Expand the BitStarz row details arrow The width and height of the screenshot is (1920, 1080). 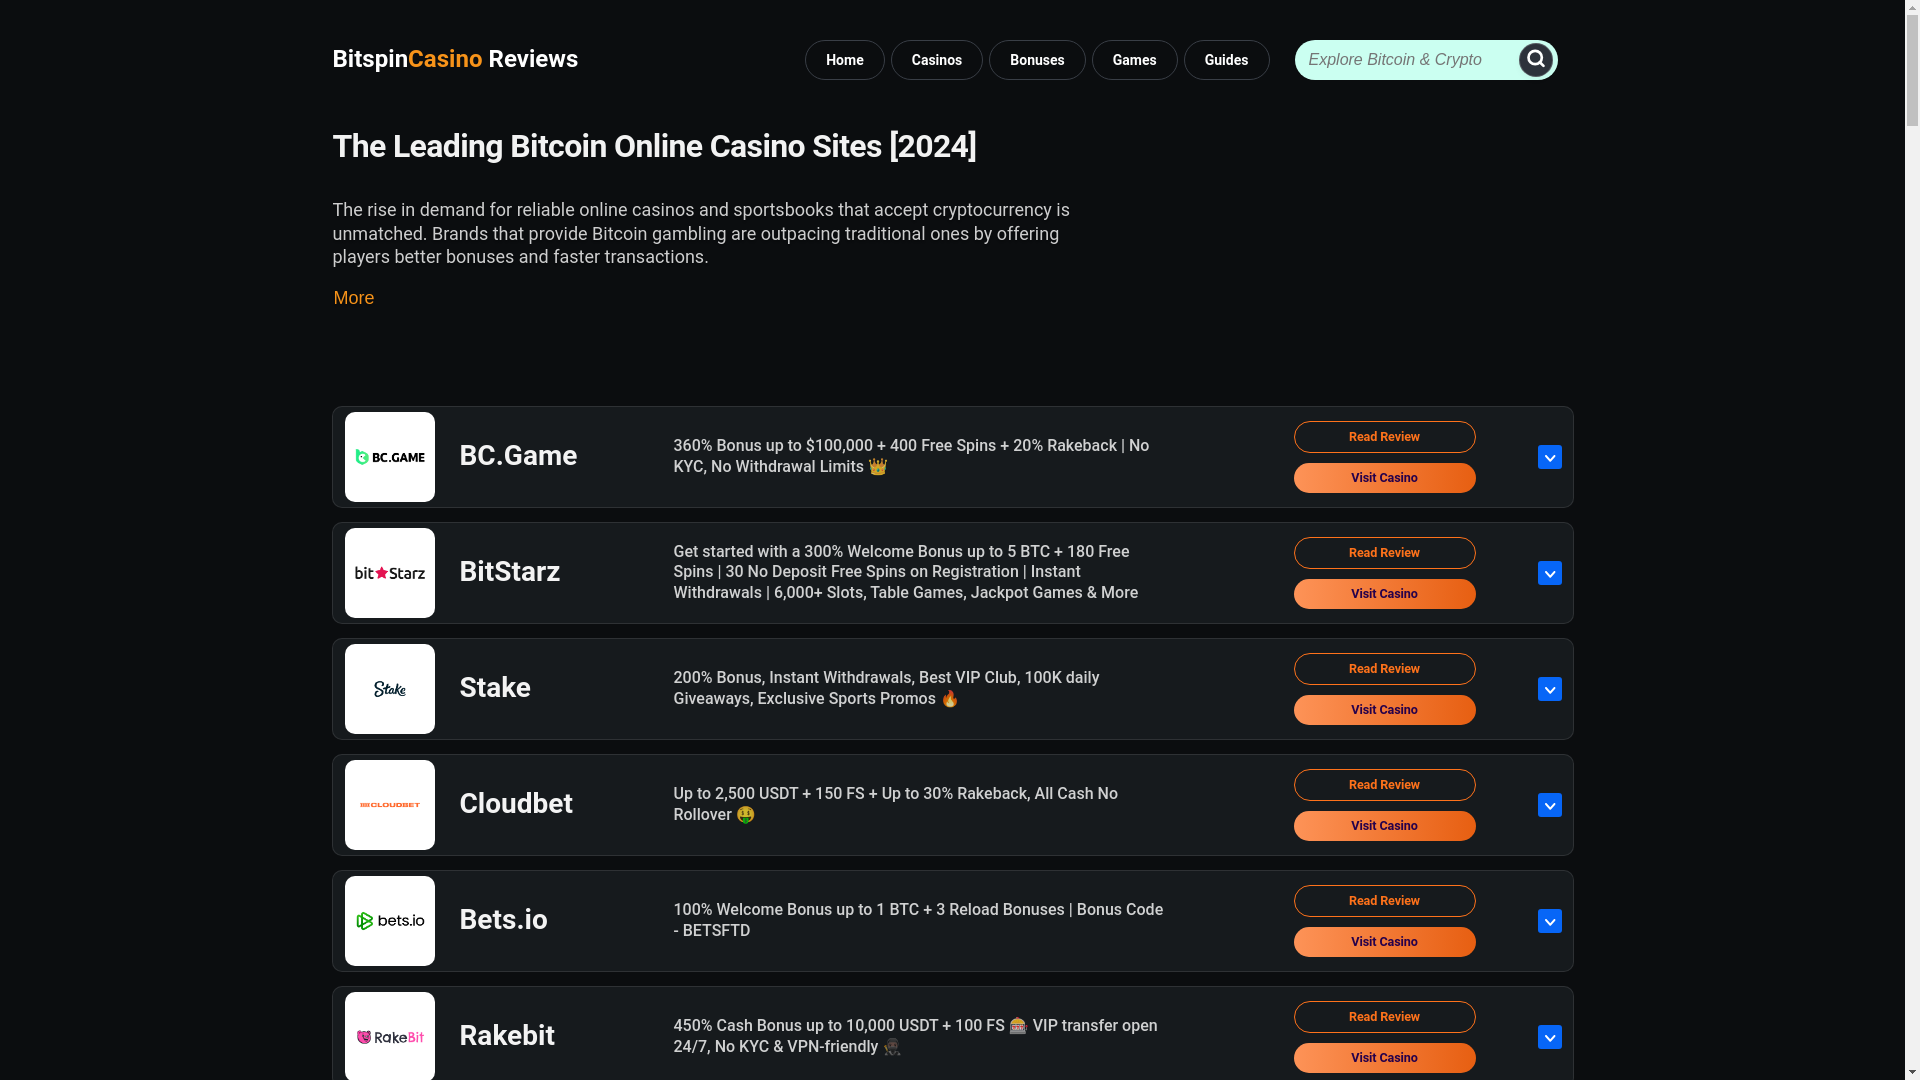tap(1550, 573)
